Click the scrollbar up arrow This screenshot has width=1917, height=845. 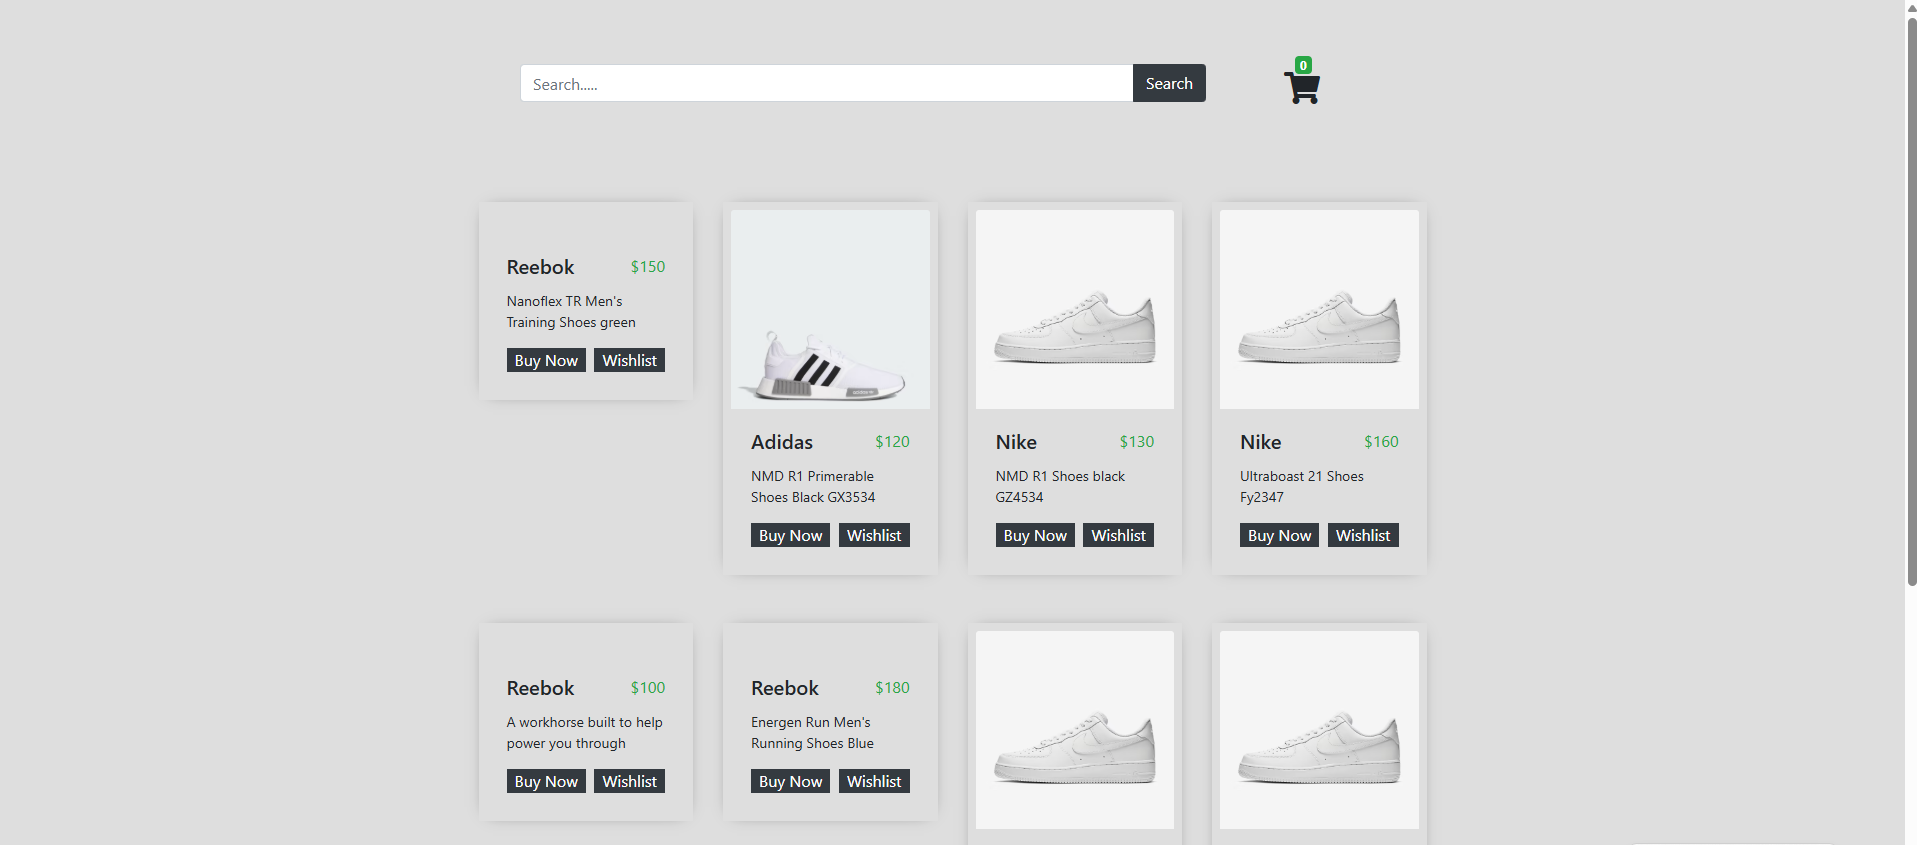(1911, 7)
